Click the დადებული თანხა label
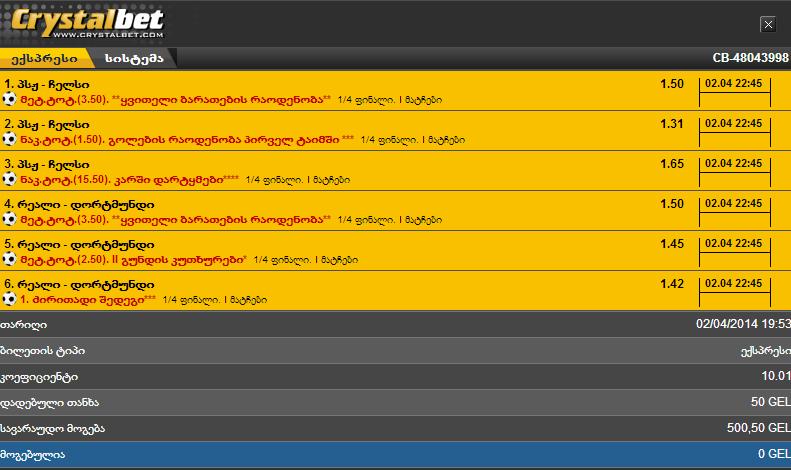This screenshot has height=470, width=791. 49,403
